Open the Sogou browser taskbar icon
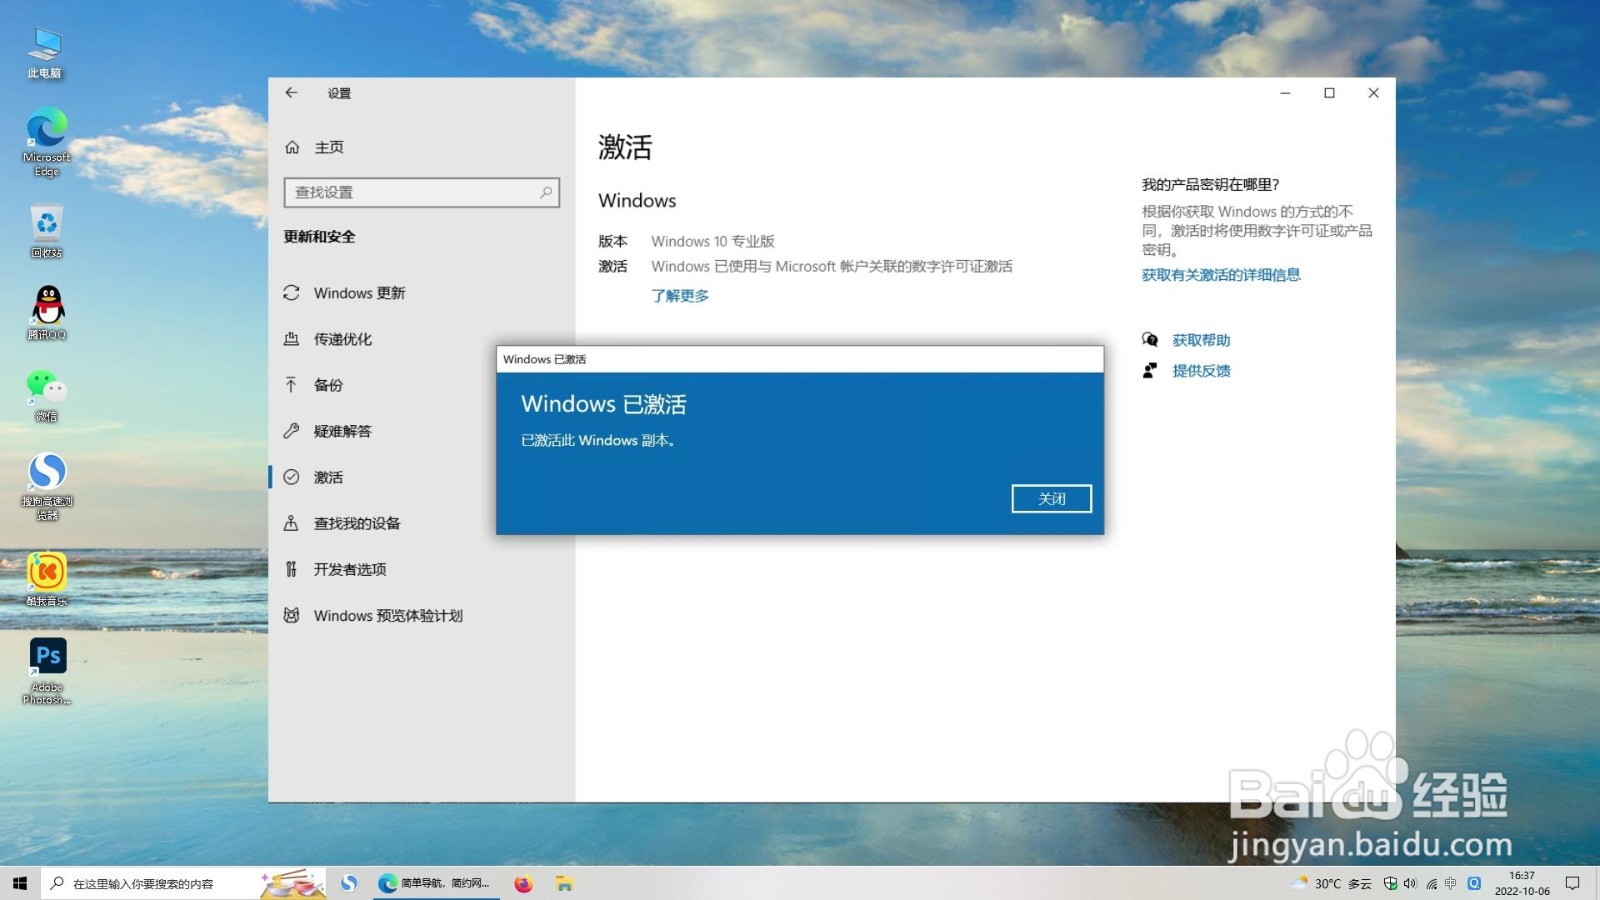This screenshot has height=900, width=1600. pyautogui.click(x=349, y=883)
